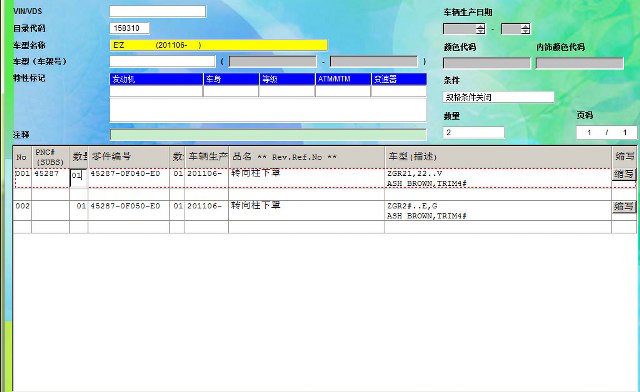Screen dimensions: 640x392
Task: Click the 车型(描述) column header
Action: [498, 157]
